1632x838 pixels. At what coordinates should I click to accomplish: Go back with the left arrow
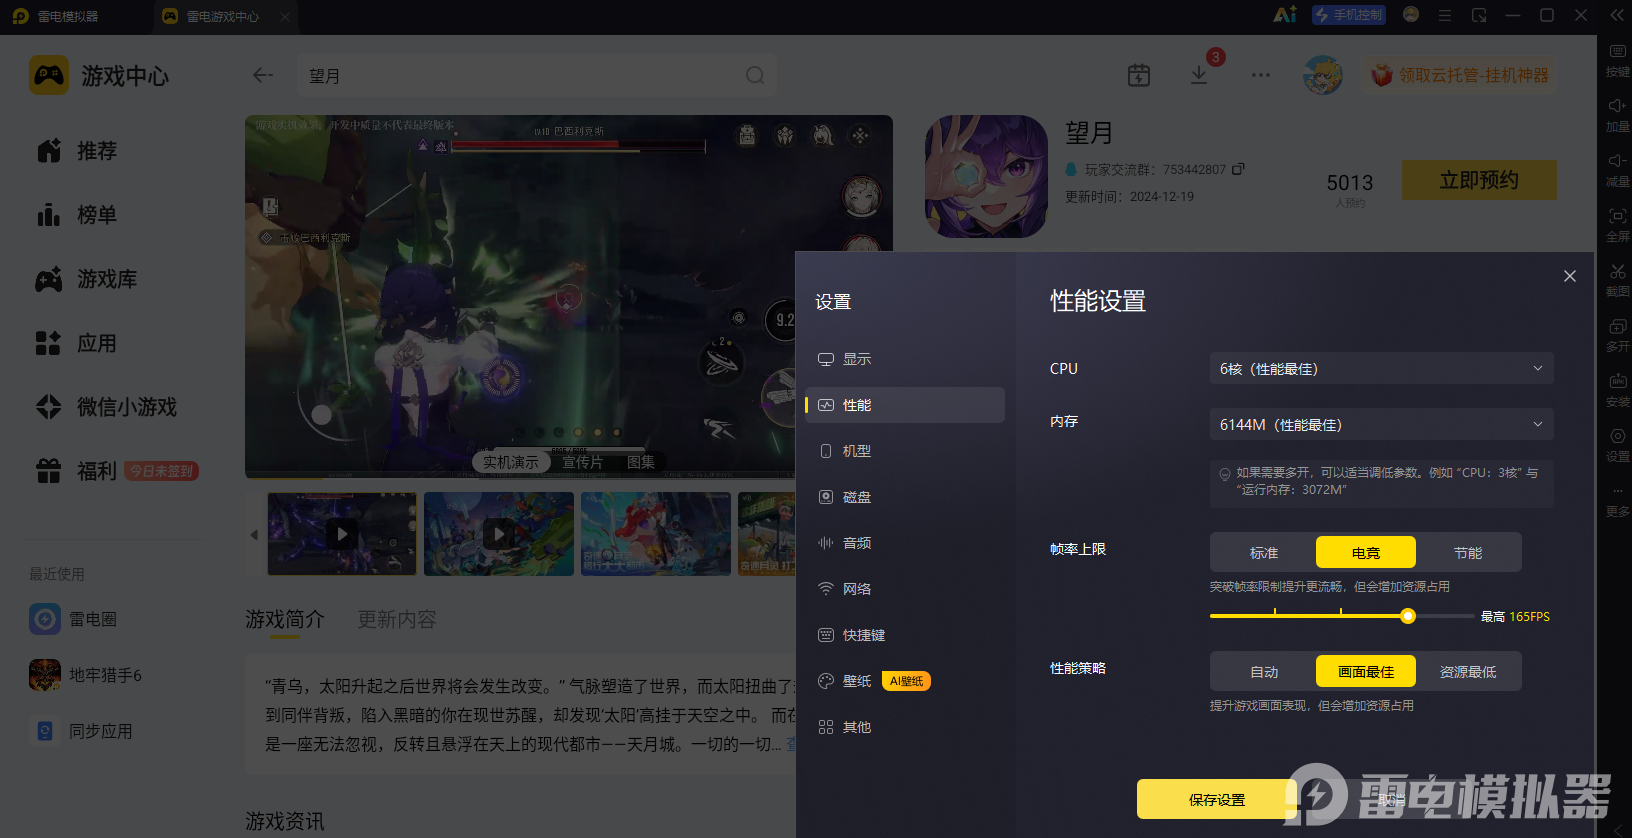263,75
